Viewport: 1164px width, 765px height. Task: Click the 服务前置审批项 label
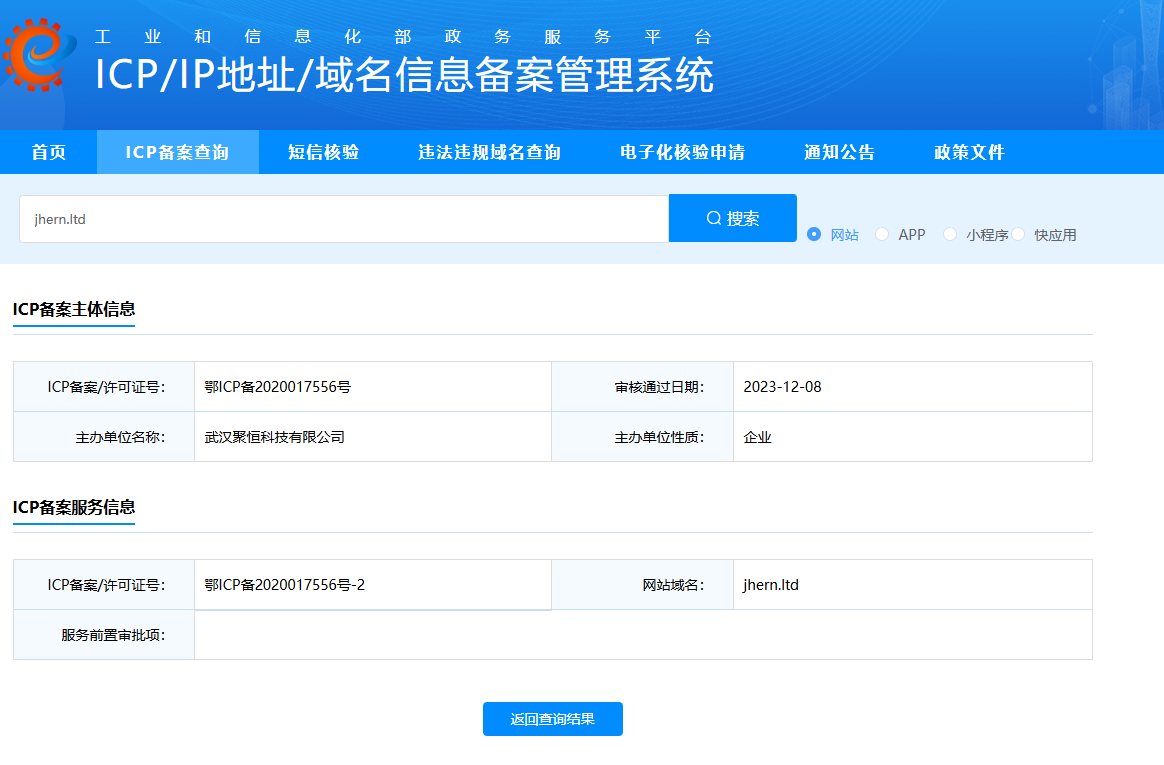(x=113, y=635)
